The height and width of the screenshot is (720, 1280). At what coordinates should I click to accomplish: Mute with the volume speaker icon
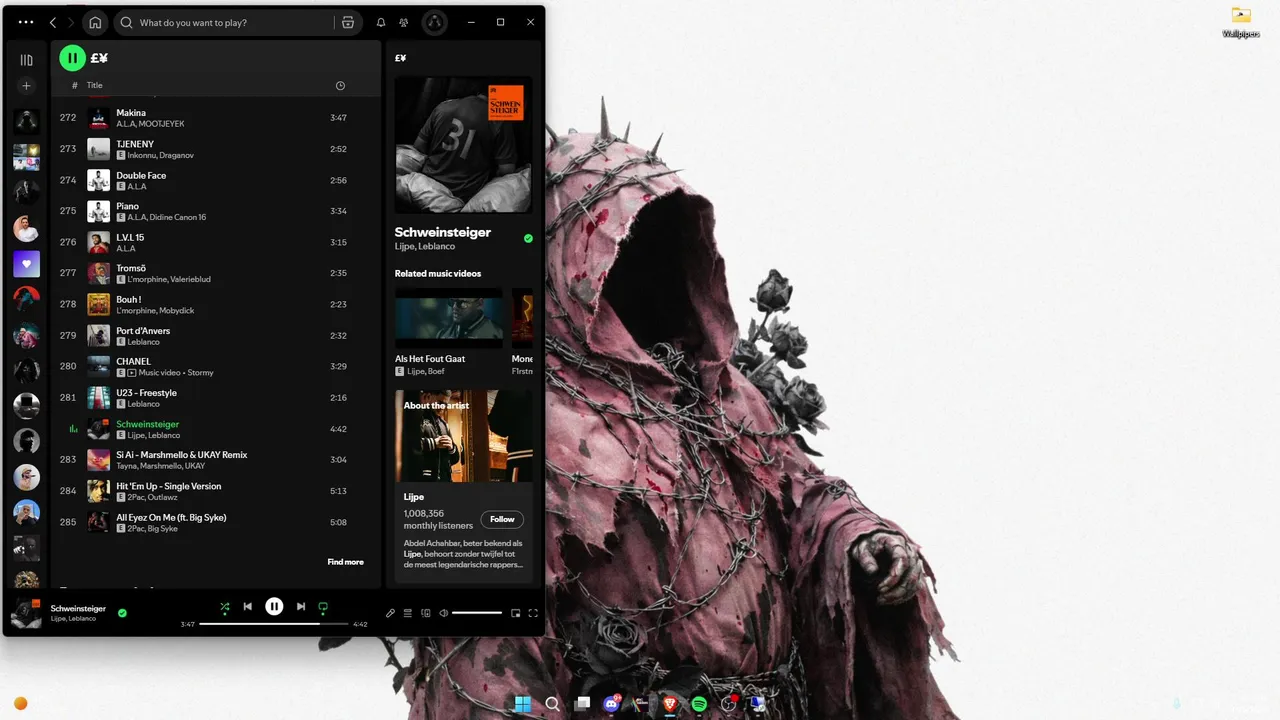tap(443, 613)
